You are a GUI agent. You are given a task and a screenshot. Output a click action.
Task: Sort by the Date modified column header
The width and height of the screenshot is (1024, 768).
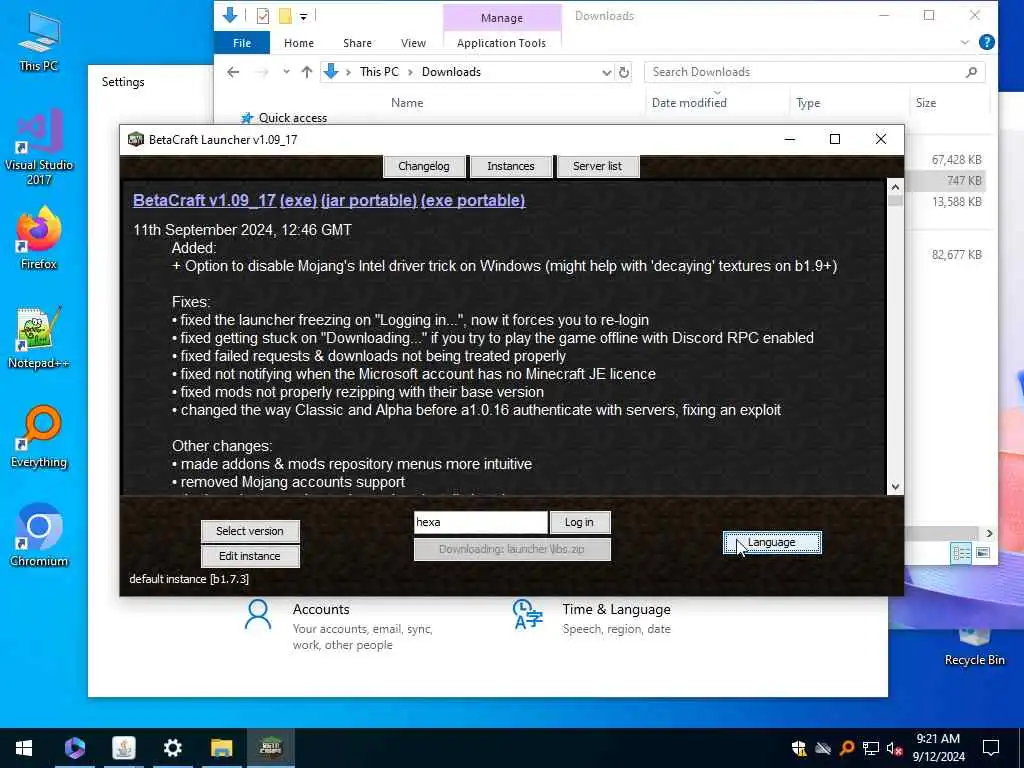pyautogui.click(x=689, y=103)
